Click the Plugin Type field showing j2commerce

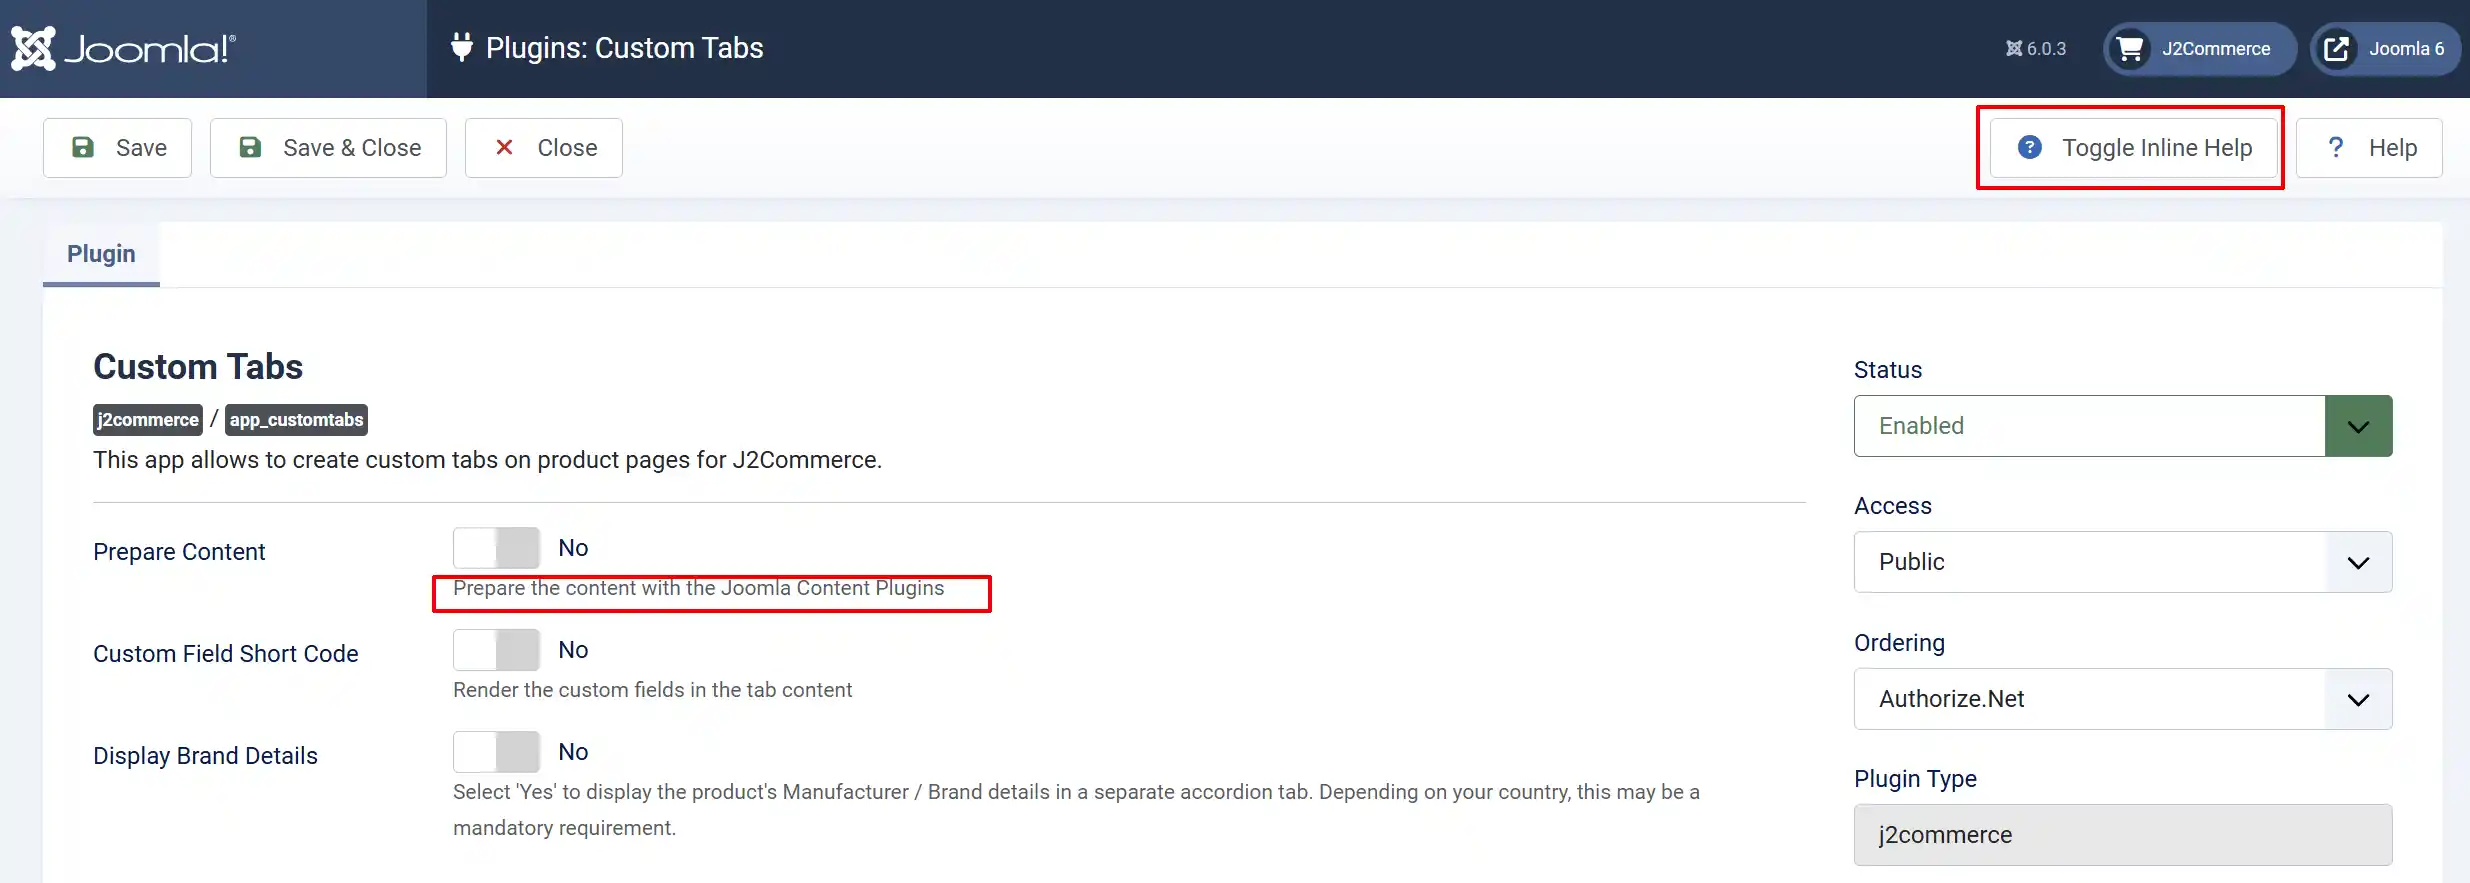pos(2123,835)
